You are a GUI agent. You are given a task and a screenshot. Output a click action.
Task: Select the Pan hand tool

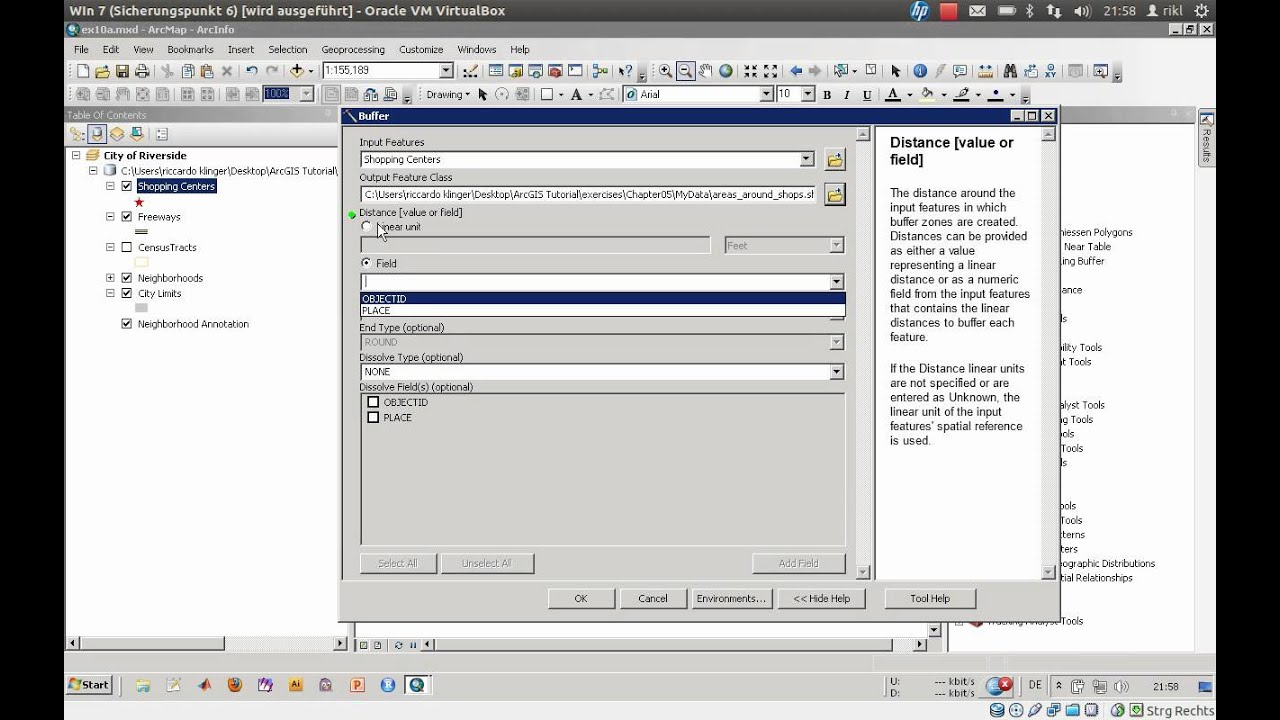pyautogui.click(x=705, y=71)
